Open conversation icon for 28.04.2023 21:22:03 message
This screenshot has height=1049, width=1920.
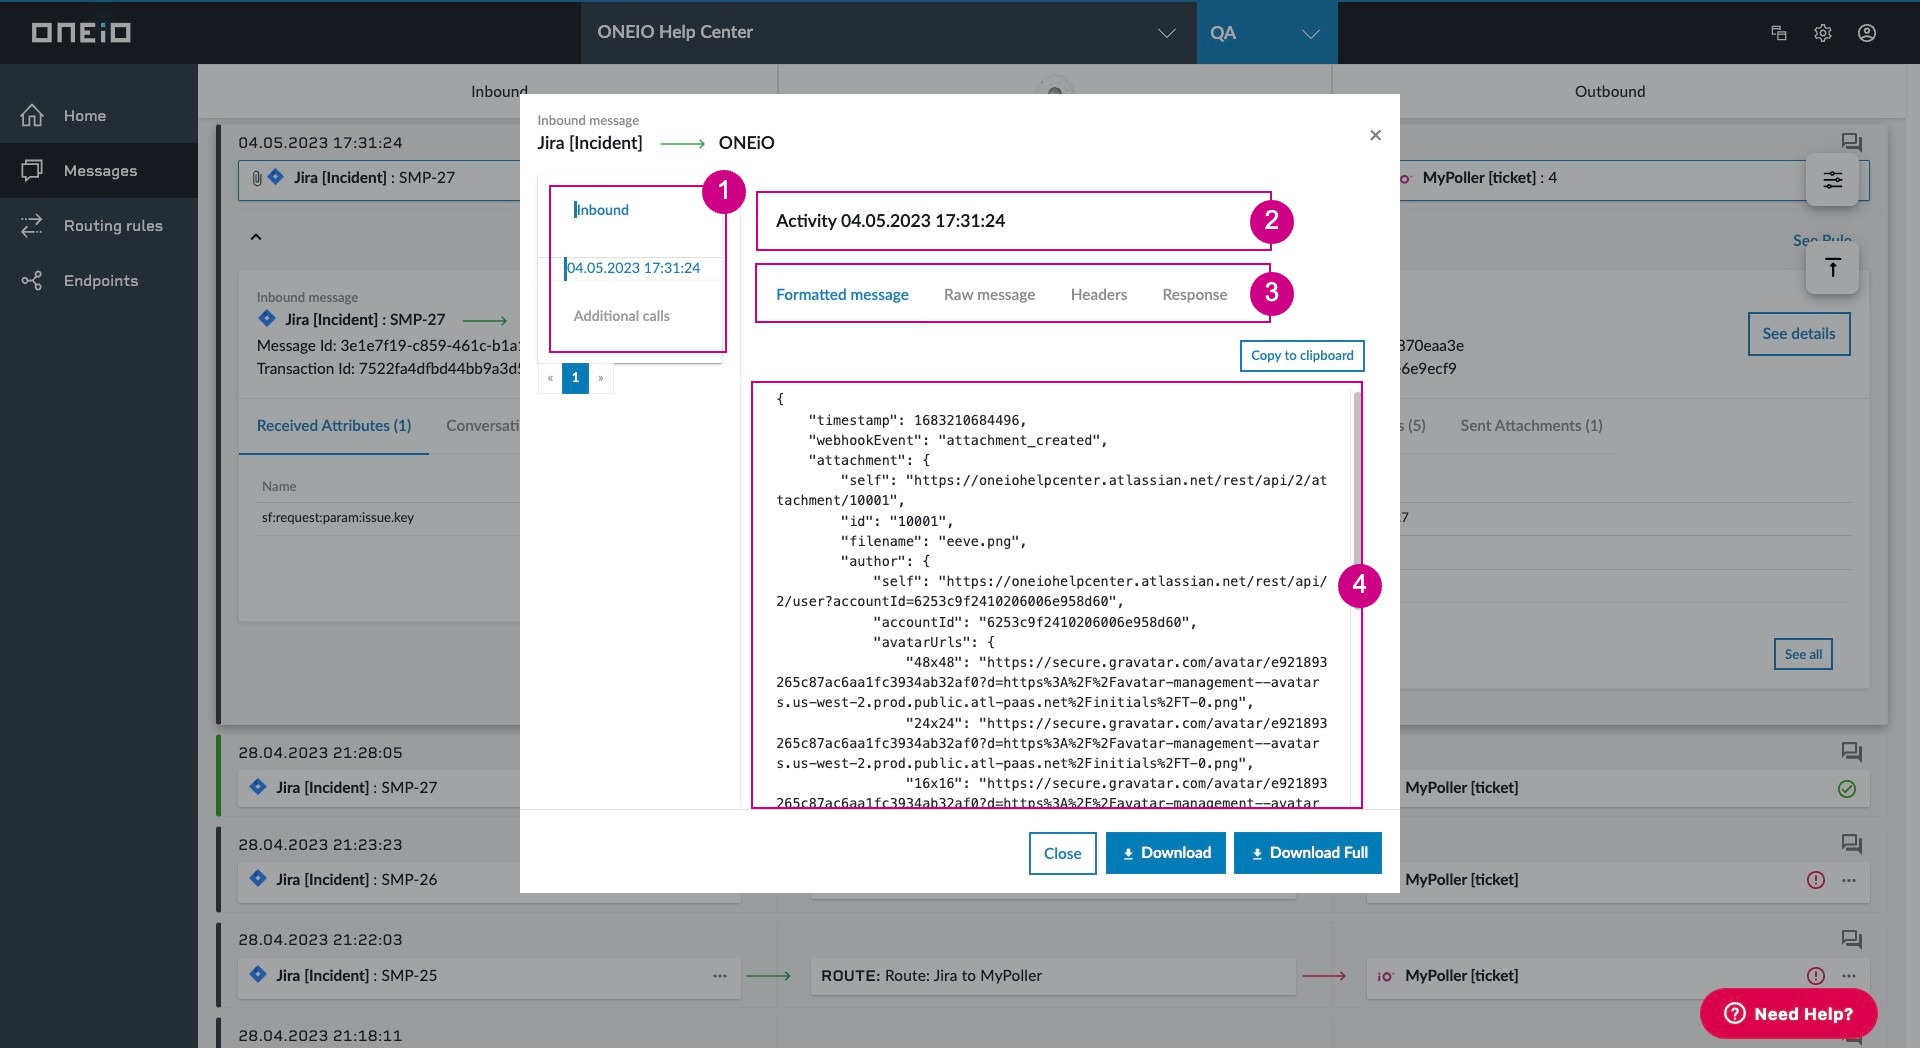tap(1851, 940)
